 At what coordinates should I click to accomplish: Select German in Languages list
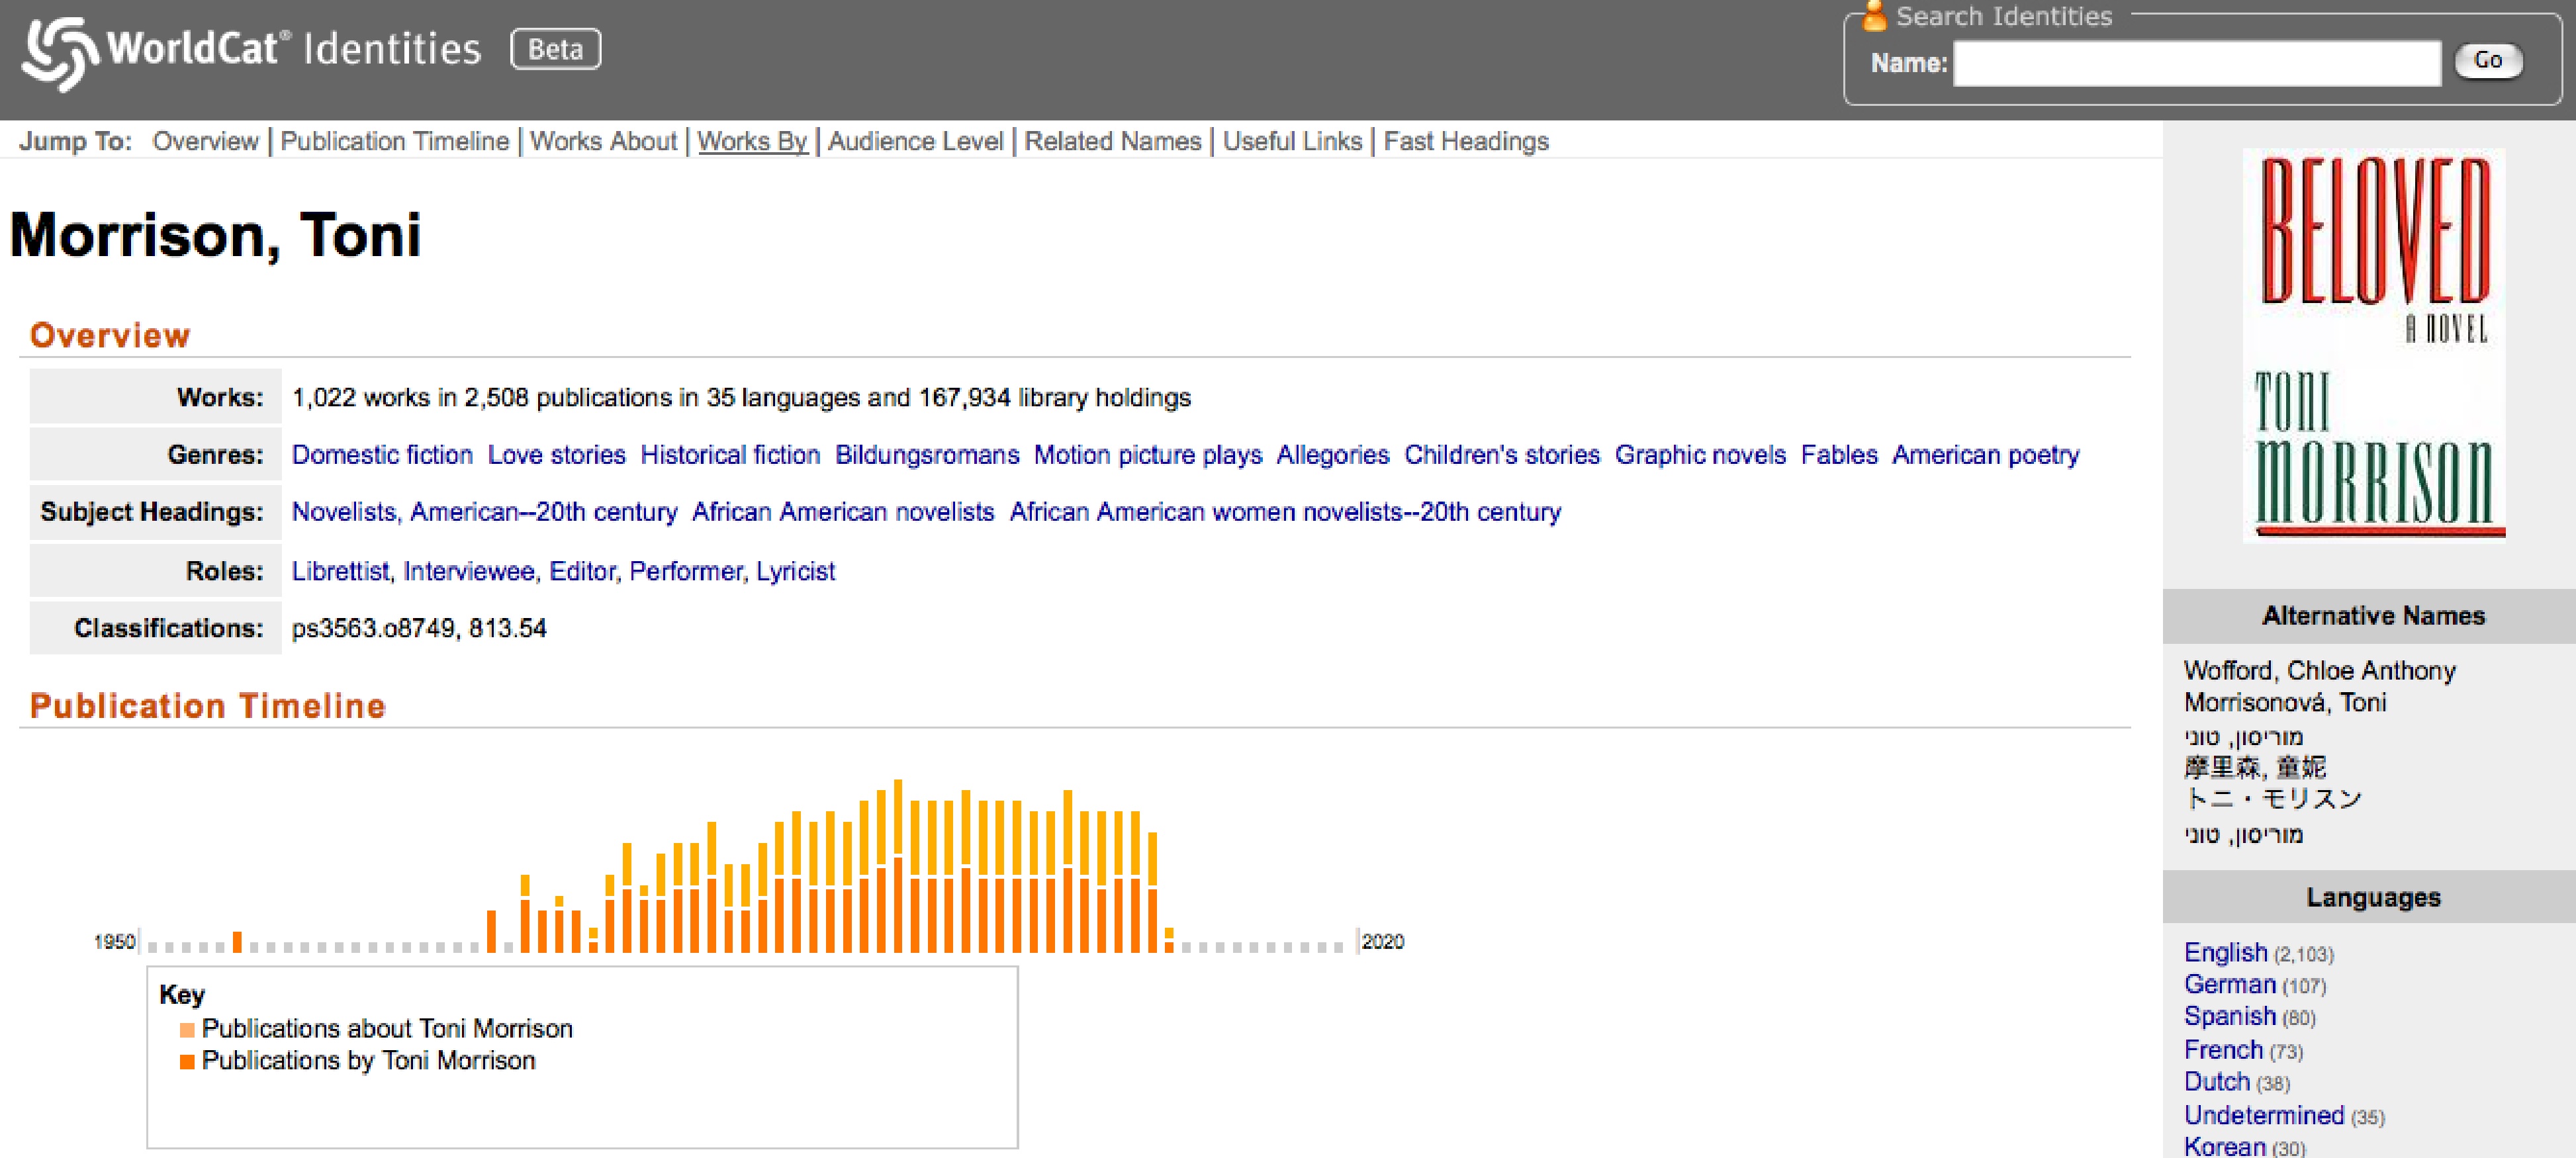[x=2229, y=984]
